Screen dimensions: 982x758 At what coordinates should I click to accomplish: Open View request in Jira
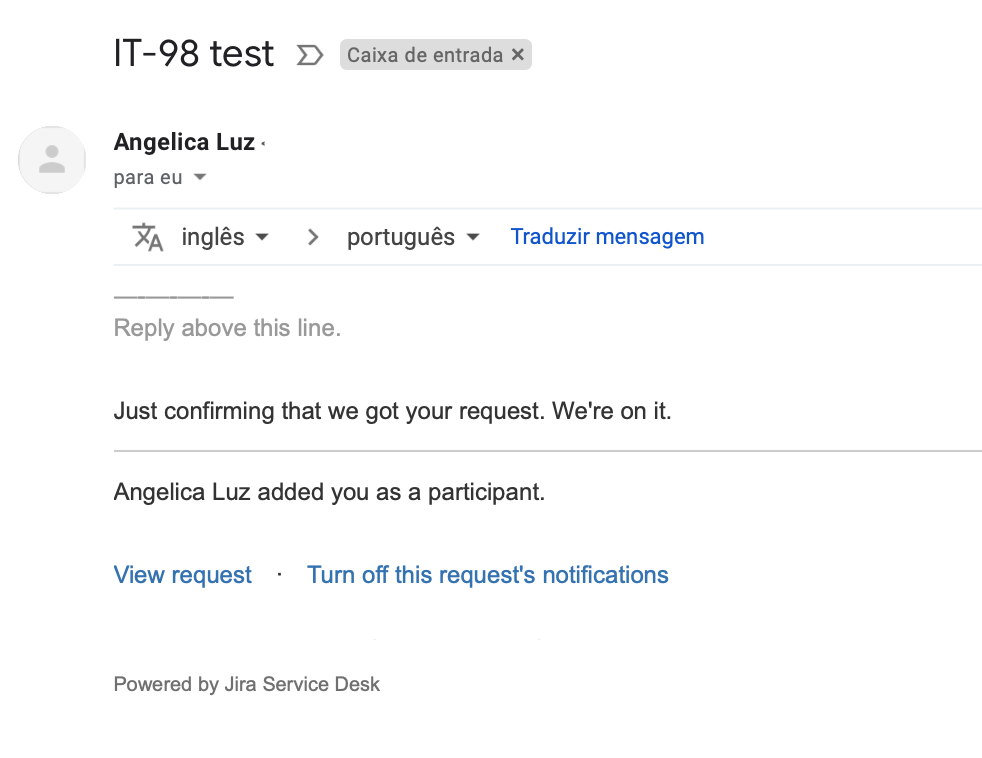[182, 575]
